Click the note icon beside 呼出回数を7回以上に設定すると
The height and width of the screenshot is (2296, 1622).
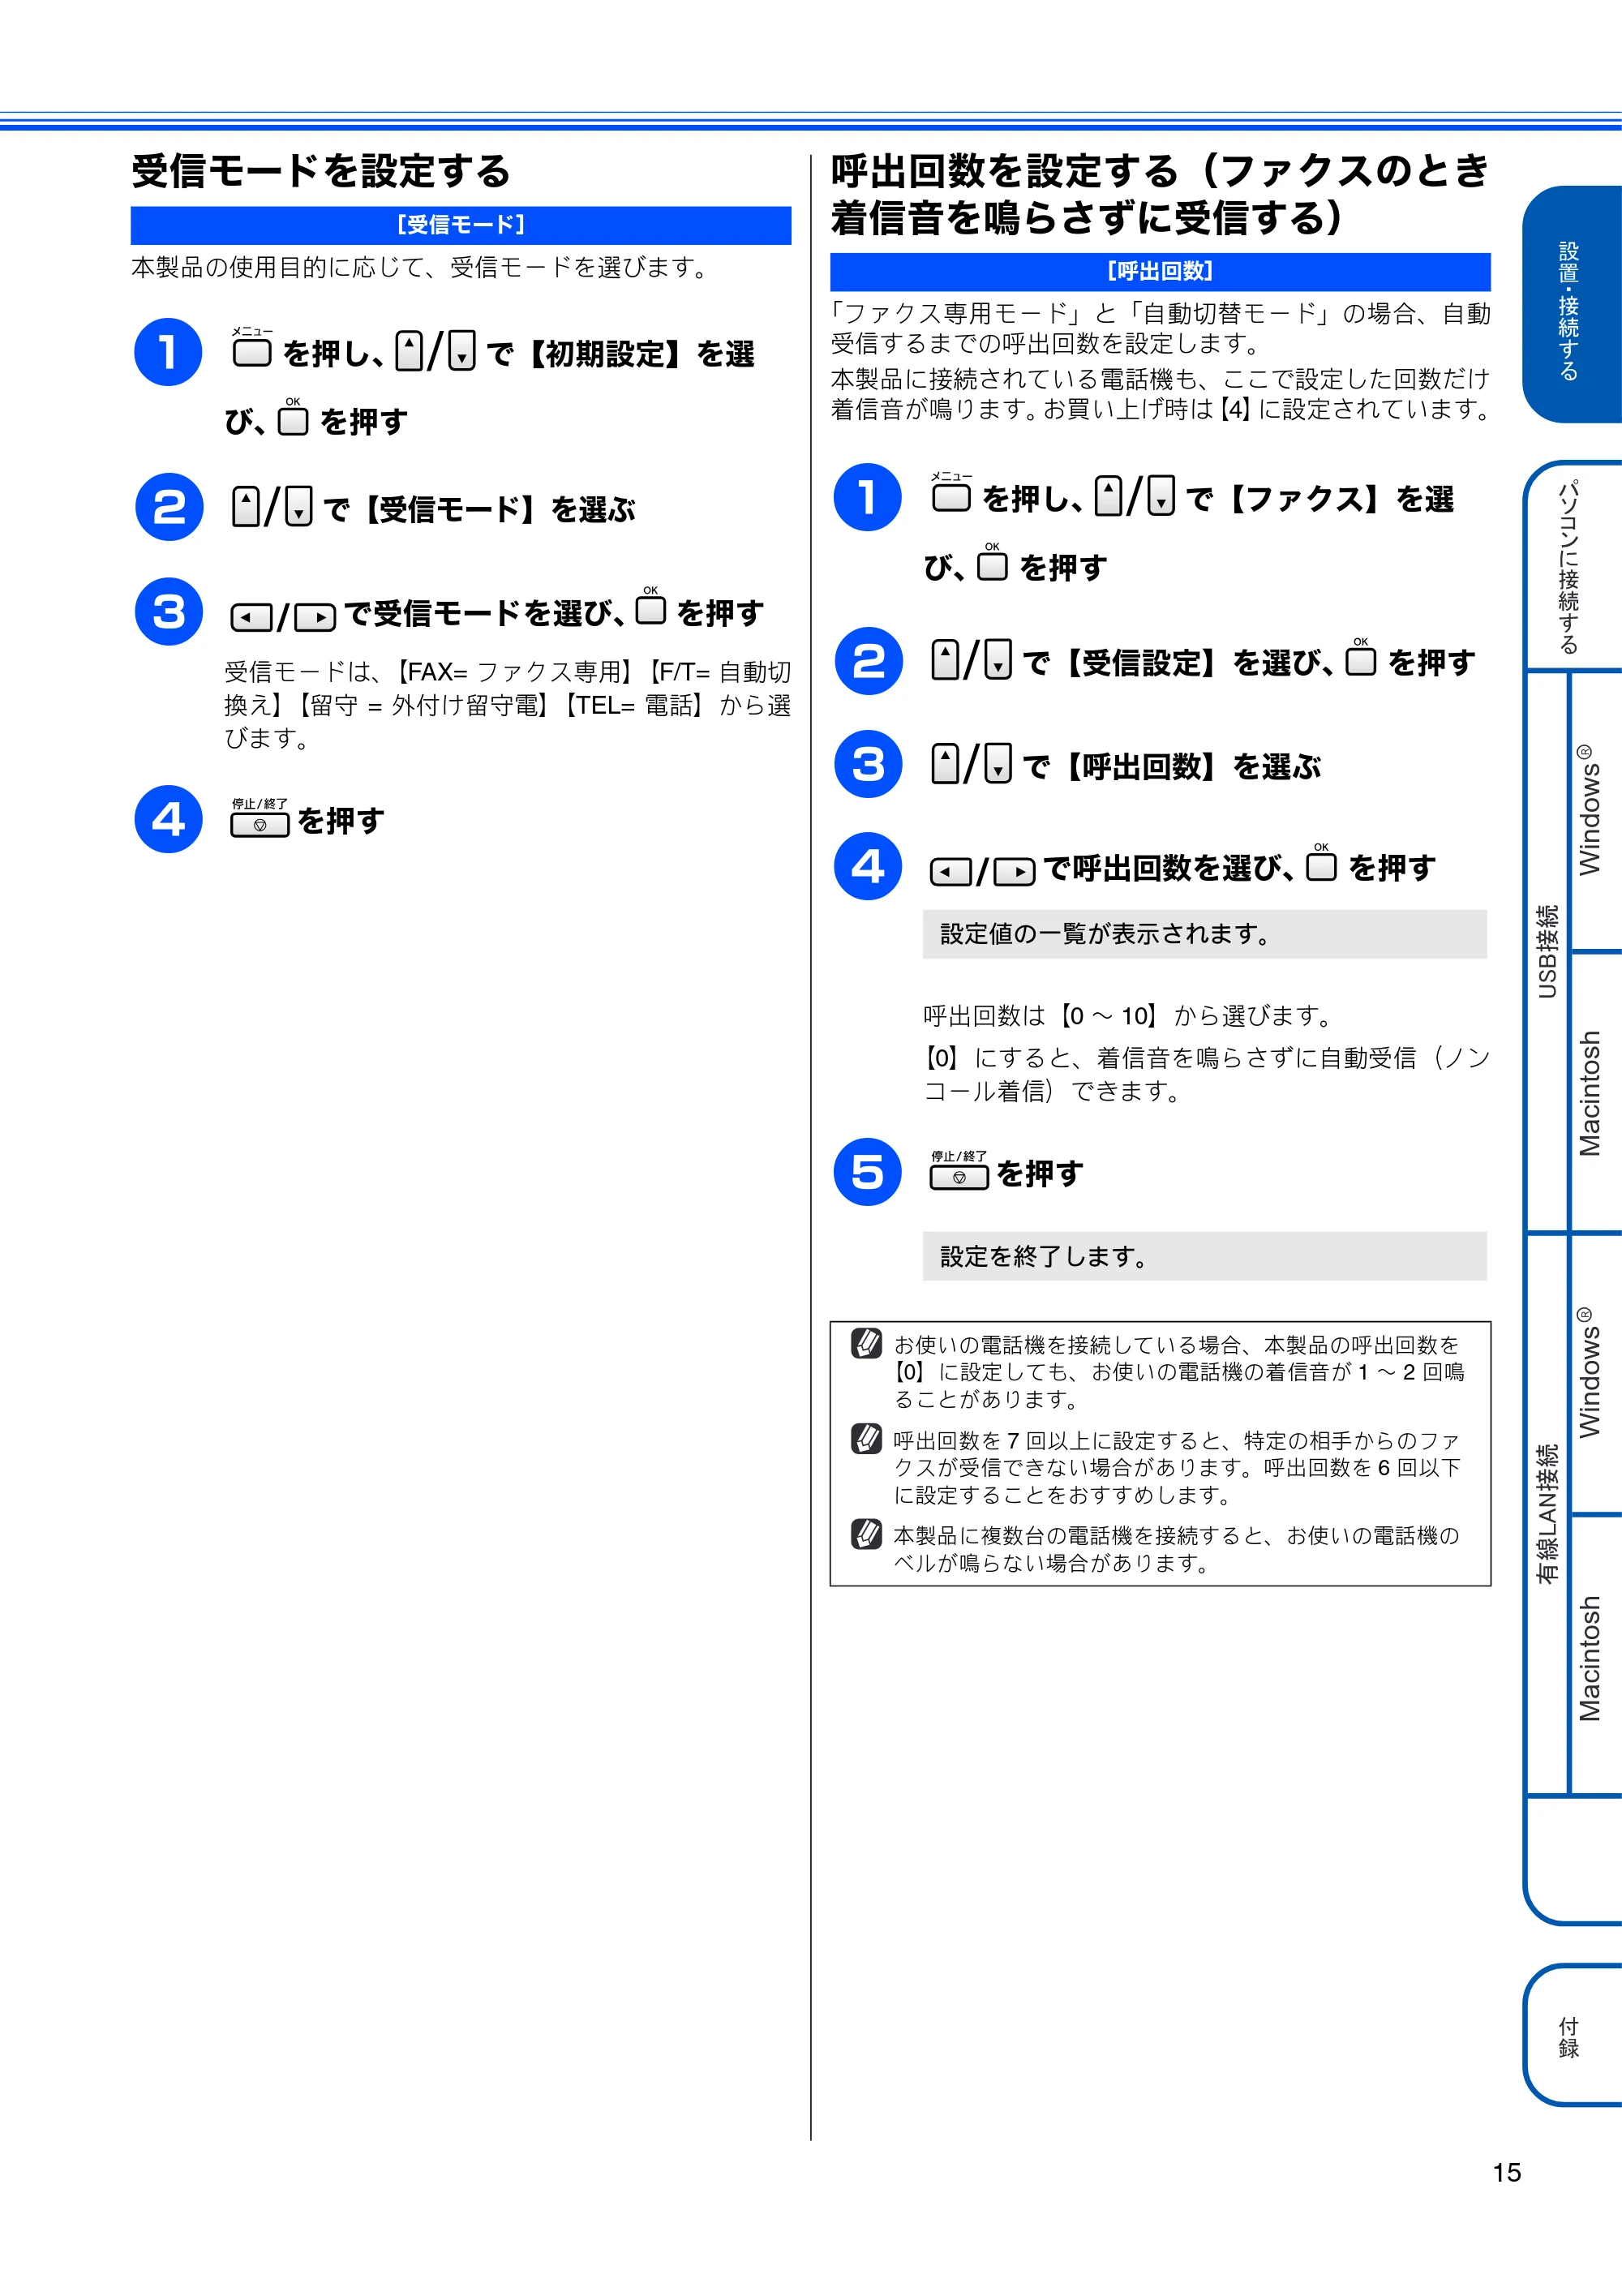tap(866, 1438)
